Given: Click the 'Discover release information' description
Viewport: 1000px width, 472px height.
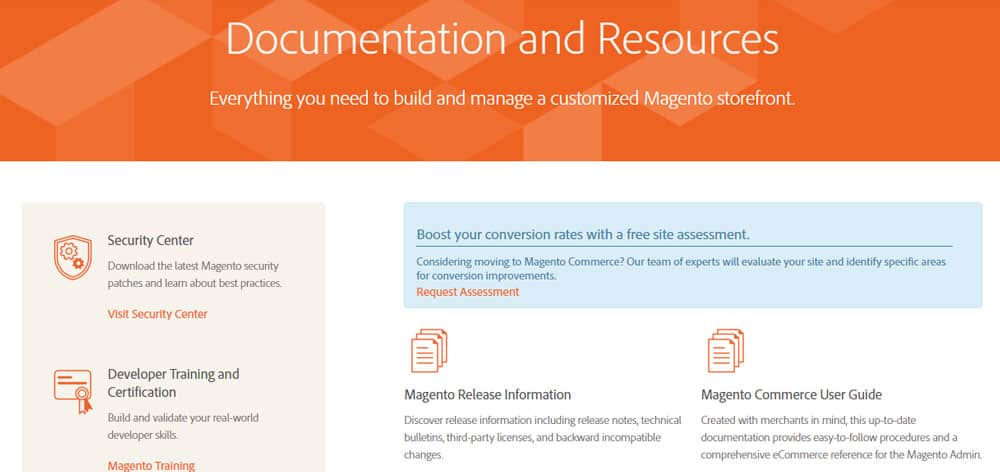Looking at the screenshot, I should click(543, 438).
